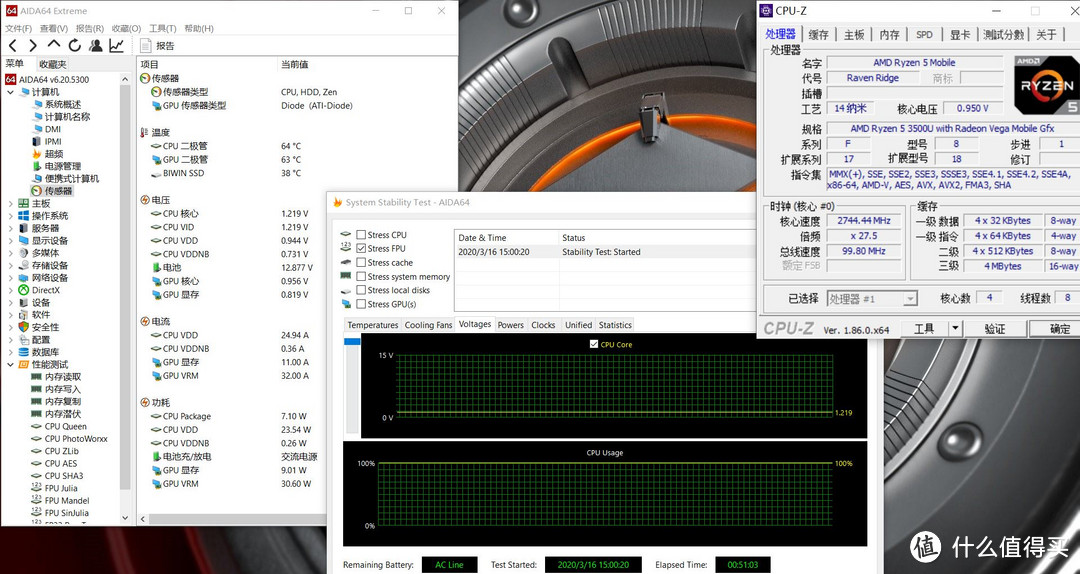This screenshot has width=1080, height=574.
Task: Click the AIDA64 tree vertical scrollbar
Action: (x=125, y=289)
